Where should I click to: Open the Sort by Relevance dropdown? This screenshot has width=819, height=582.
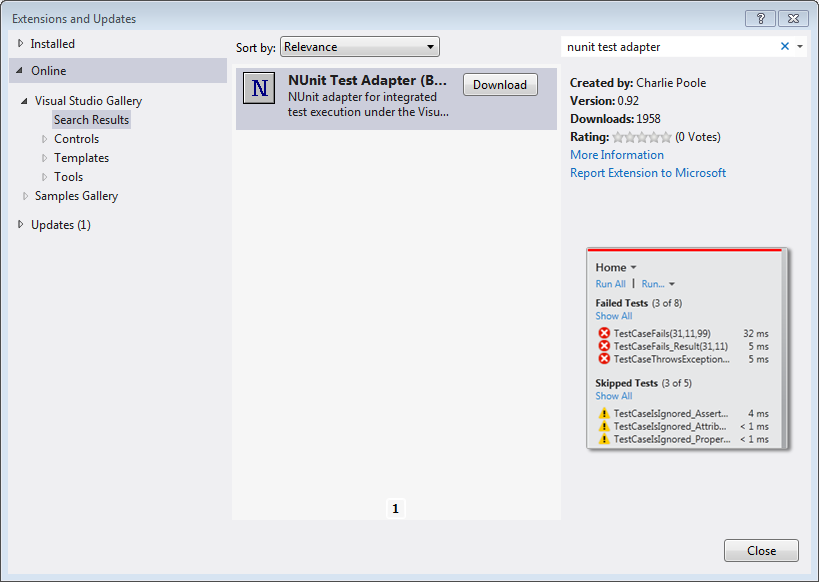360,47
